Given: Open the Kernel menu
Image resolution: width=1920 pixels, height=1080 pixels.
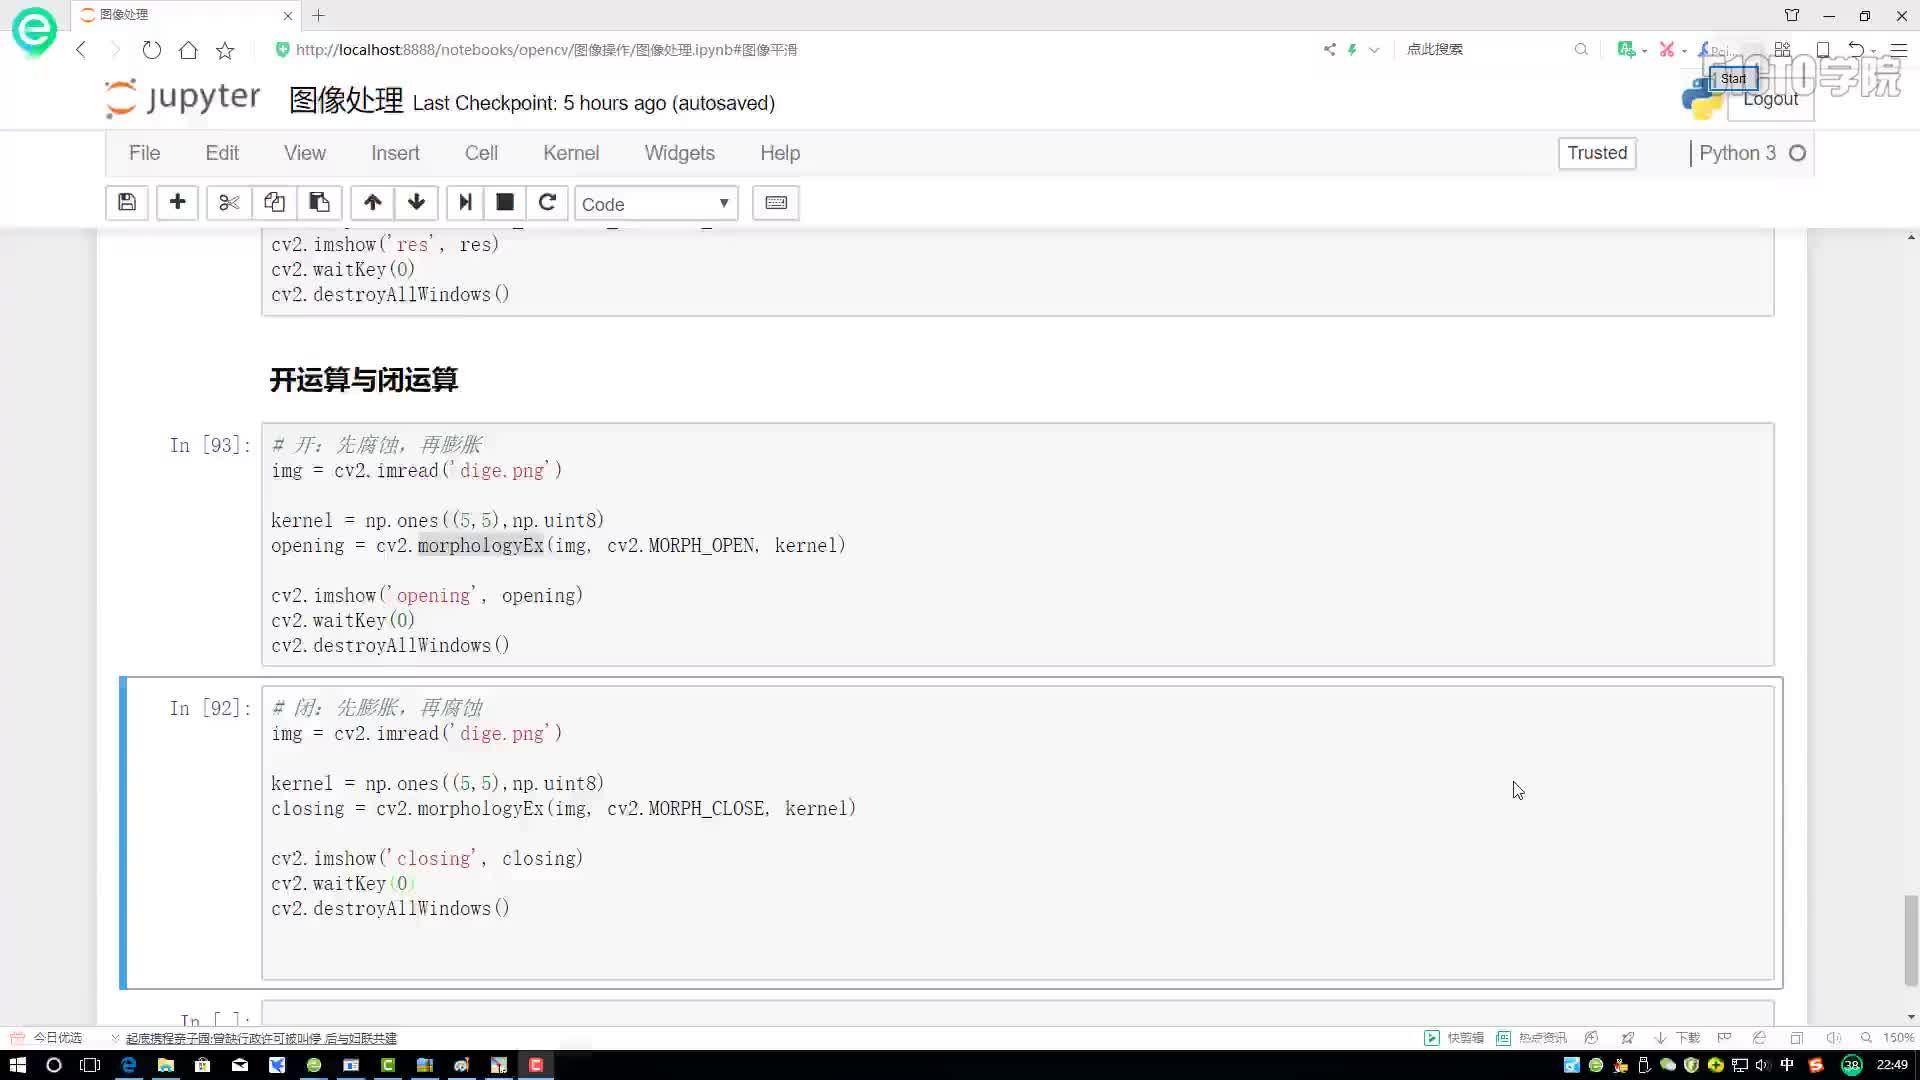Looking at the screenshot, I should [x=571, y=153].
